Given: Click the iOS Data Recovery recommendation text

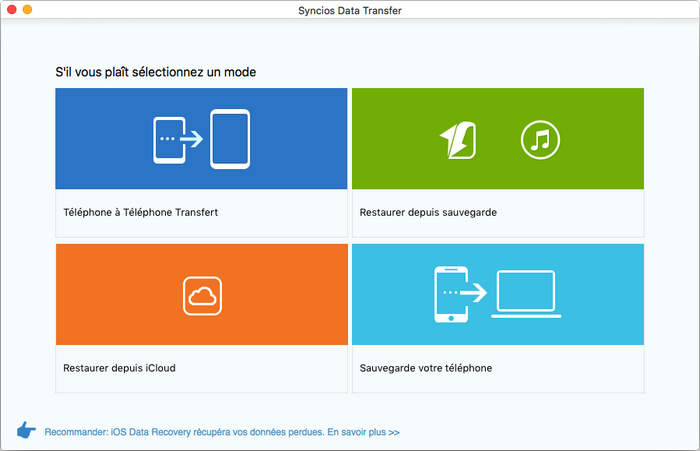Looking at the screenshot, I should (200, 433).
